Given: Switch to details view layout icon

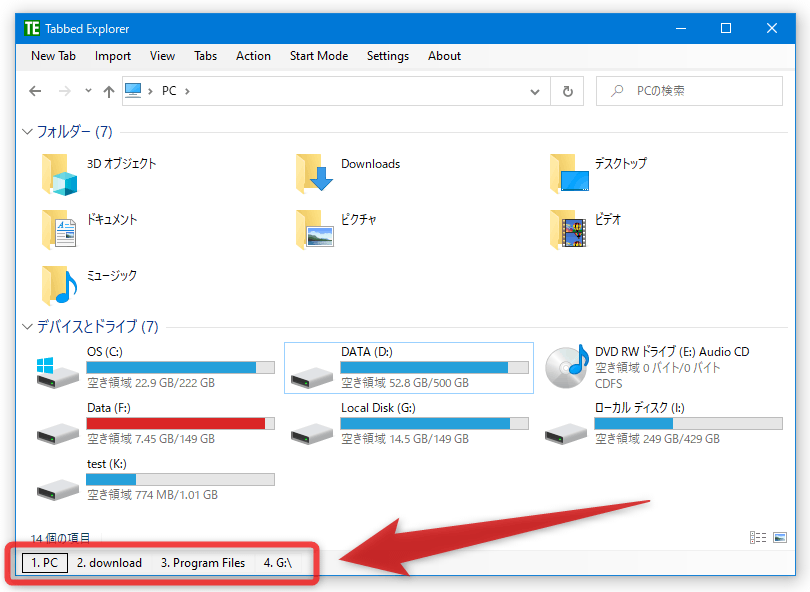Looking at the screenshot, I should tap(758, 538).
